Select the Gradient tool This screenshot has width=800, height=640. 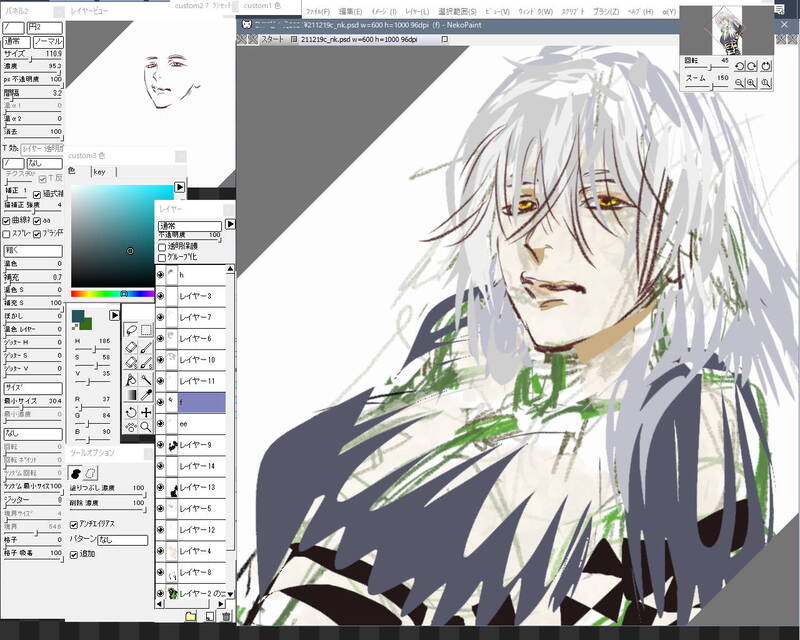(131, 395)
